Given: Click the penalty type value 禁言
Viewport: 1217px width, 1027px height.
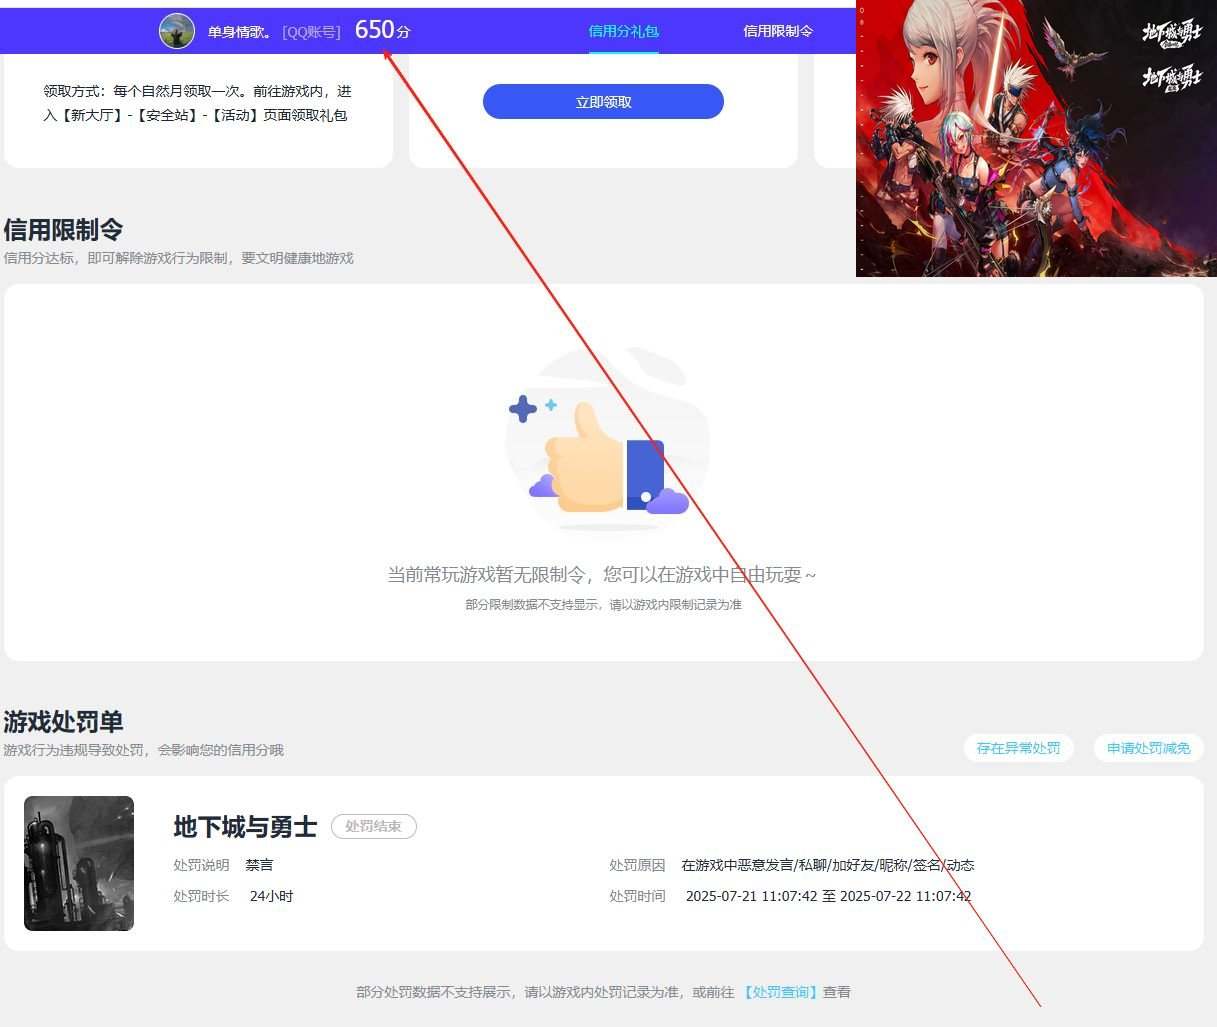Looking at the screenshot, I should (x=259, y=865).
